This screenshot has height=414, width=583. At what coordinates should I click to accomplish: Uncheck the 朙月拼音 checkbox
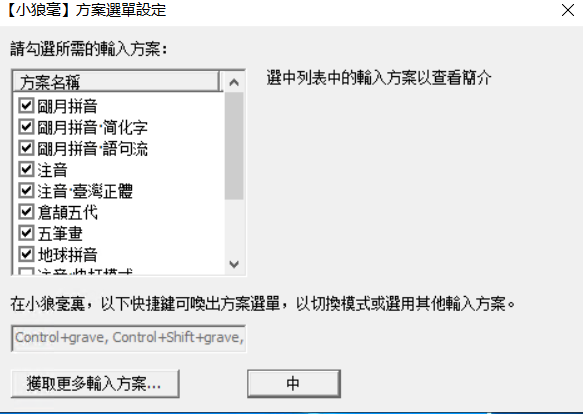(26, 106)
